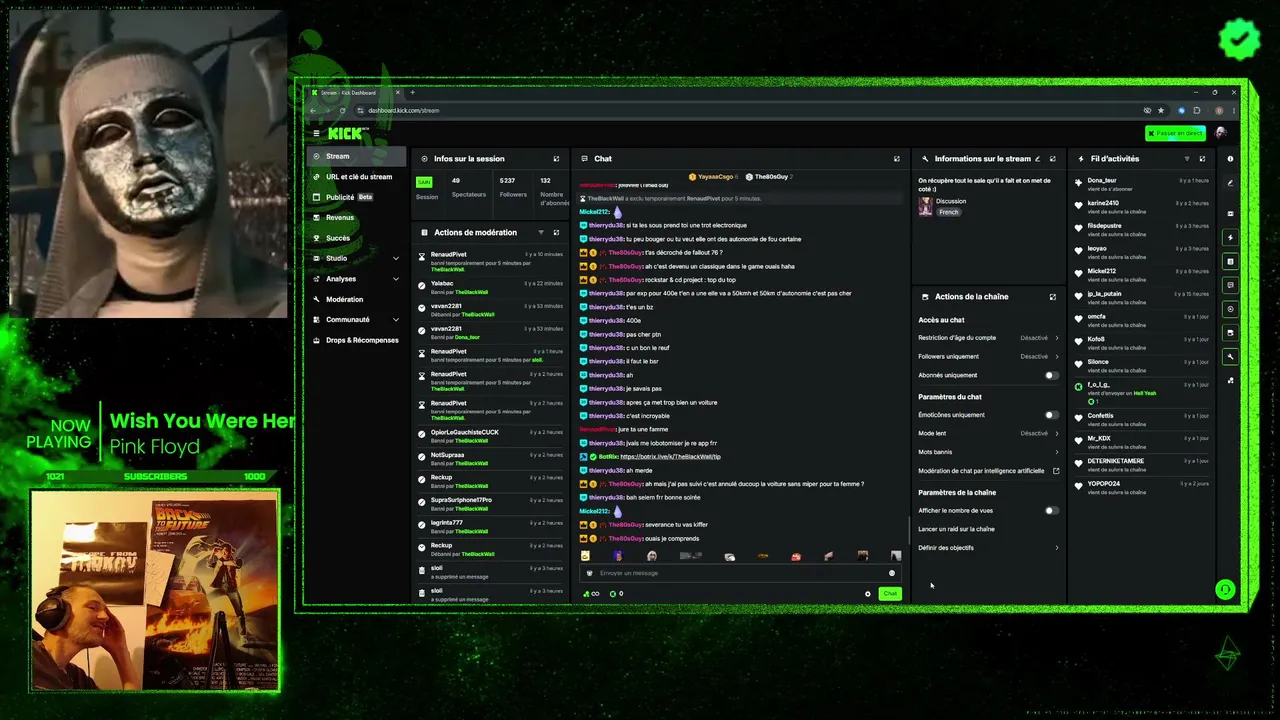The width and height of the screenshot is (1280, 720).
Task: Open the user profile avatar
Action: click(x=1221, y=133)
